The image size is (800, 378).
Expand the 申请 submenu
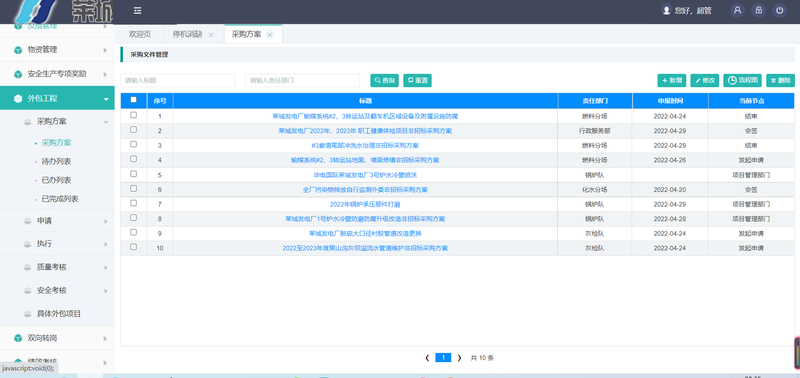pos(106,221)
